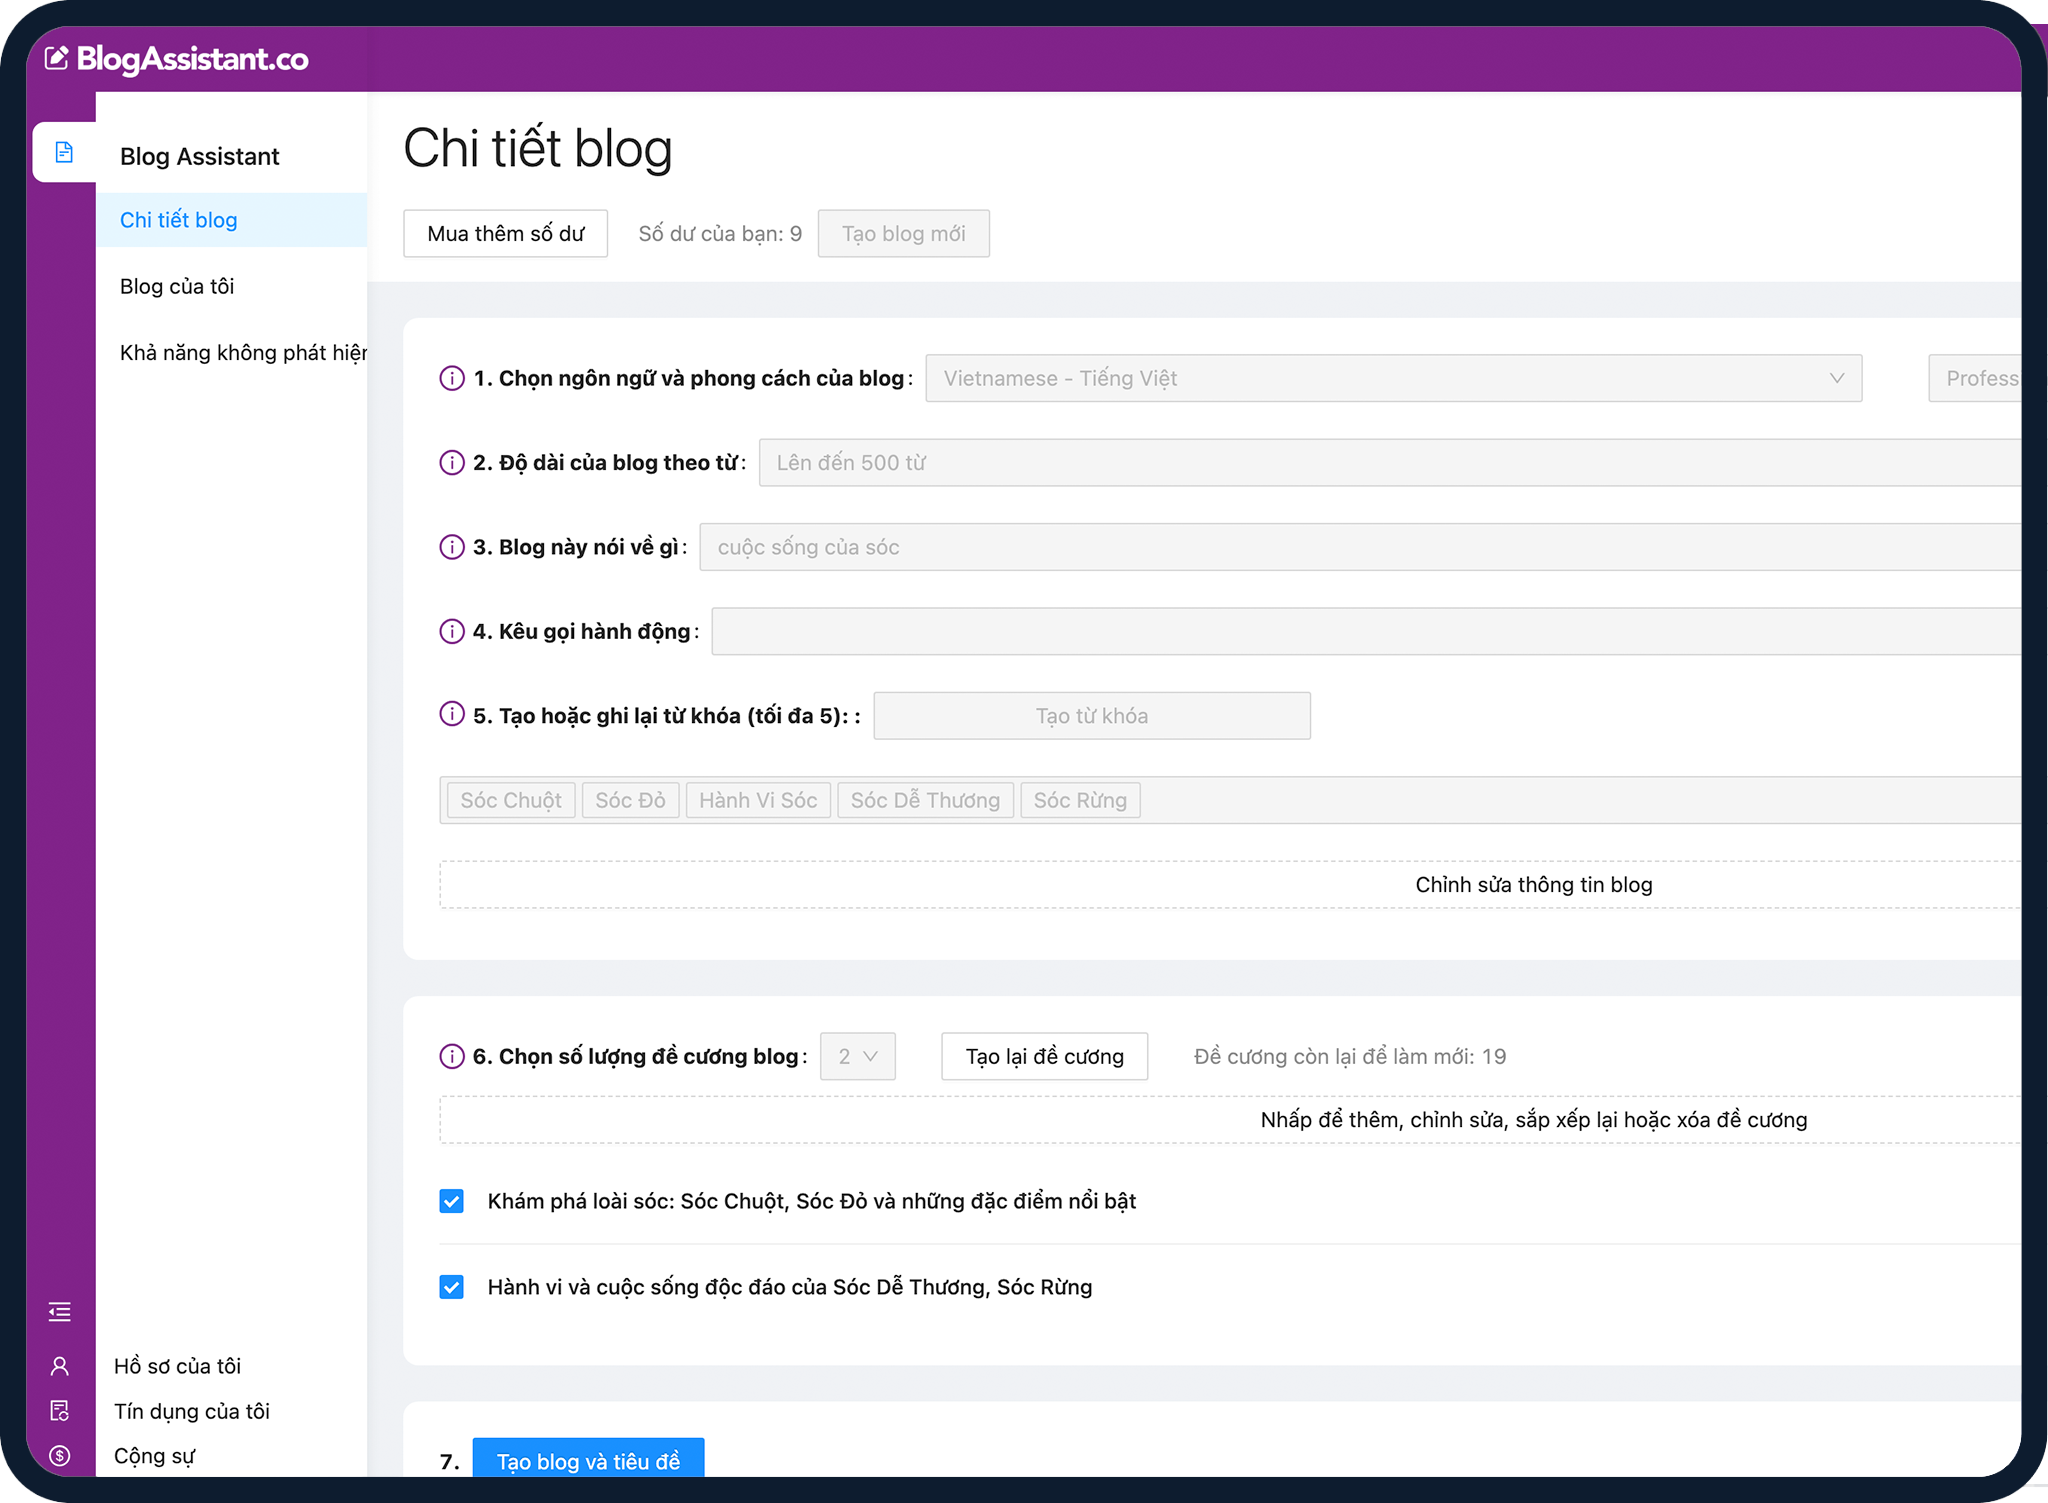Viewport: 2048px width, 1503px height.
Task: Click the Blog Assistant sidebar heading
Action: [x=199, y=156]
